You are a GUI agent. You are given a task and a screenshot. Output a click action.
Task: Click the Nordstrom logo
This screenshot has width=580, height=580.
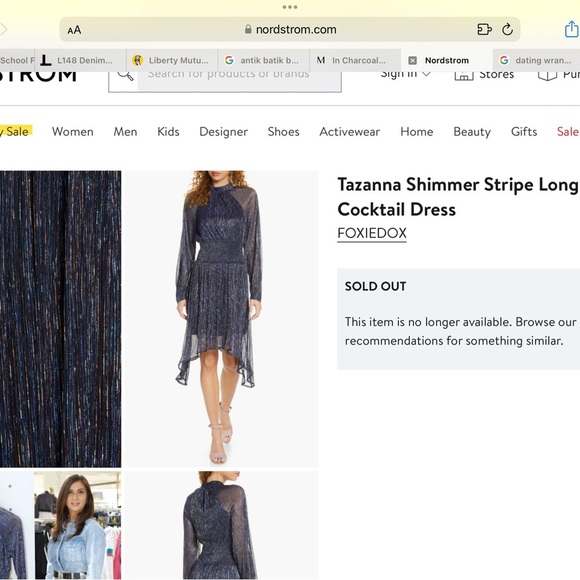click(x=38, y=76)
